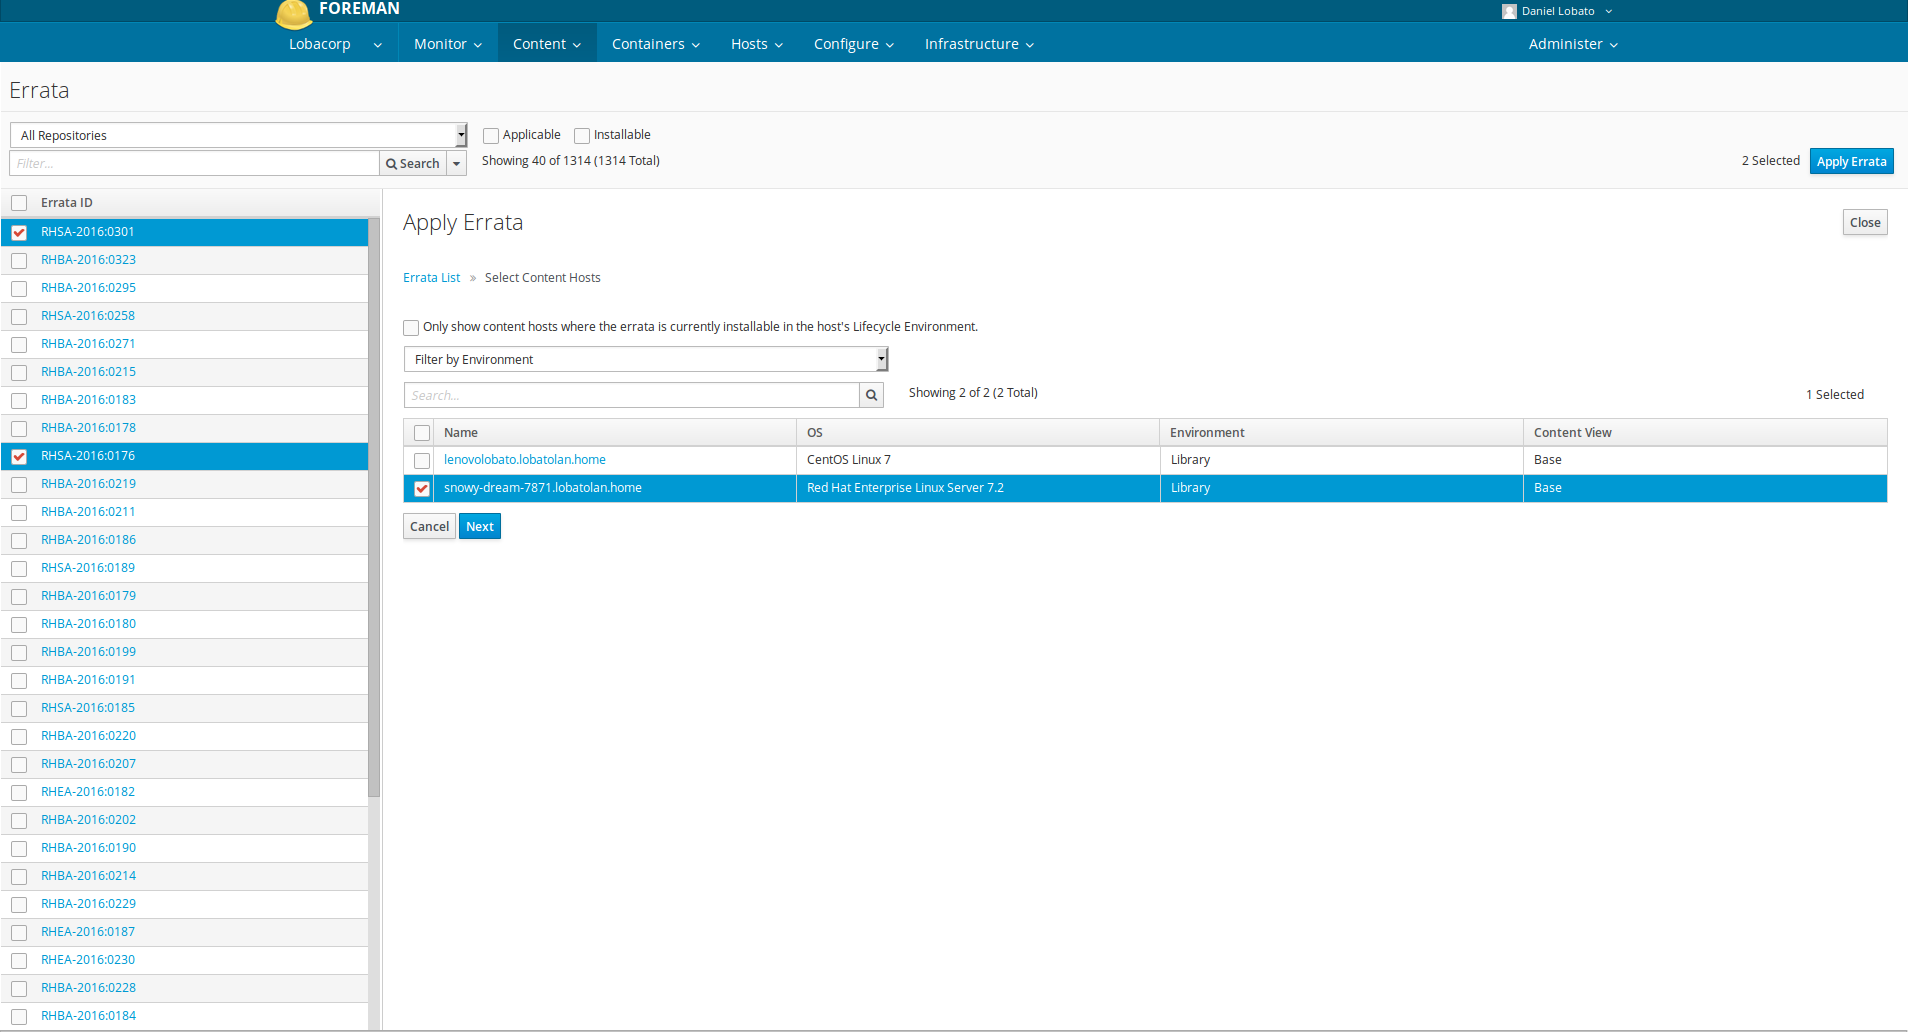Select the lenovolobato.lobatolan.home host checkbox

(422, 461)
